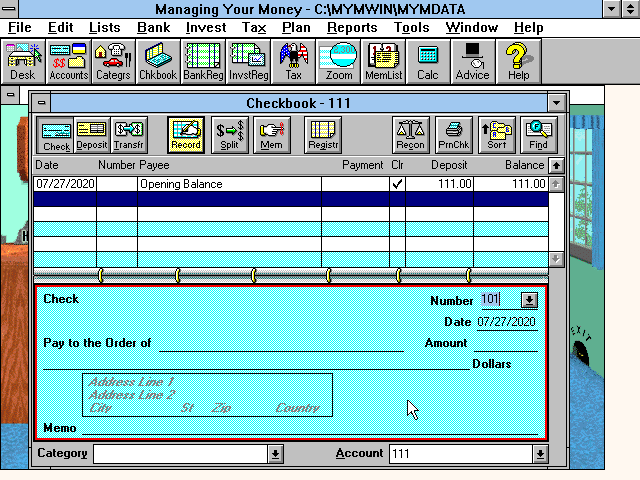Select the Opening Balance payee cell

[x=229, y=184]
